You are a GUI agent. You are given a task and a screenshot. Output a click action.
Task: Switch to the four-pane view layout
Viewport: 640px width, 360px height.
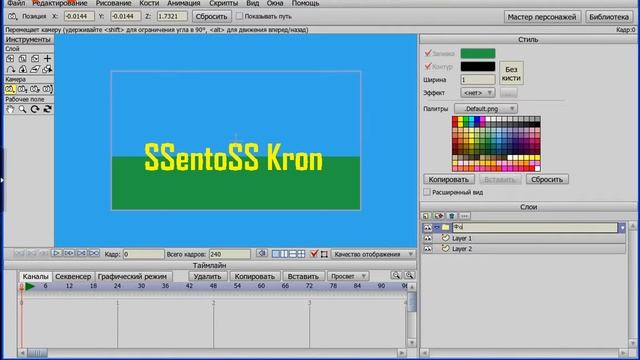301,254
